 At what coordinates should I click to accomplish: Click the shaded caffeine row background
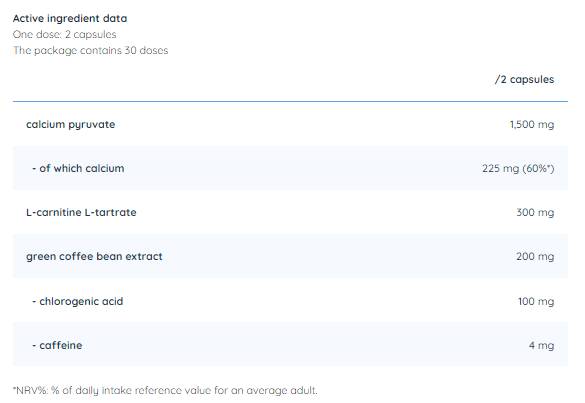(x=290, y=344)
